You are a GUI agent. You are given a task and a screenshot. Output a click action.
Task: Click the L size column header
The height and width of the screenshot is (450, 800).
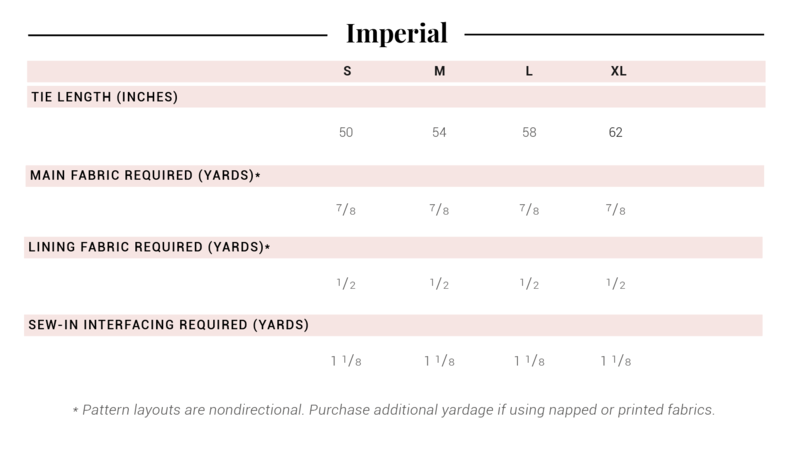[530, 72]
